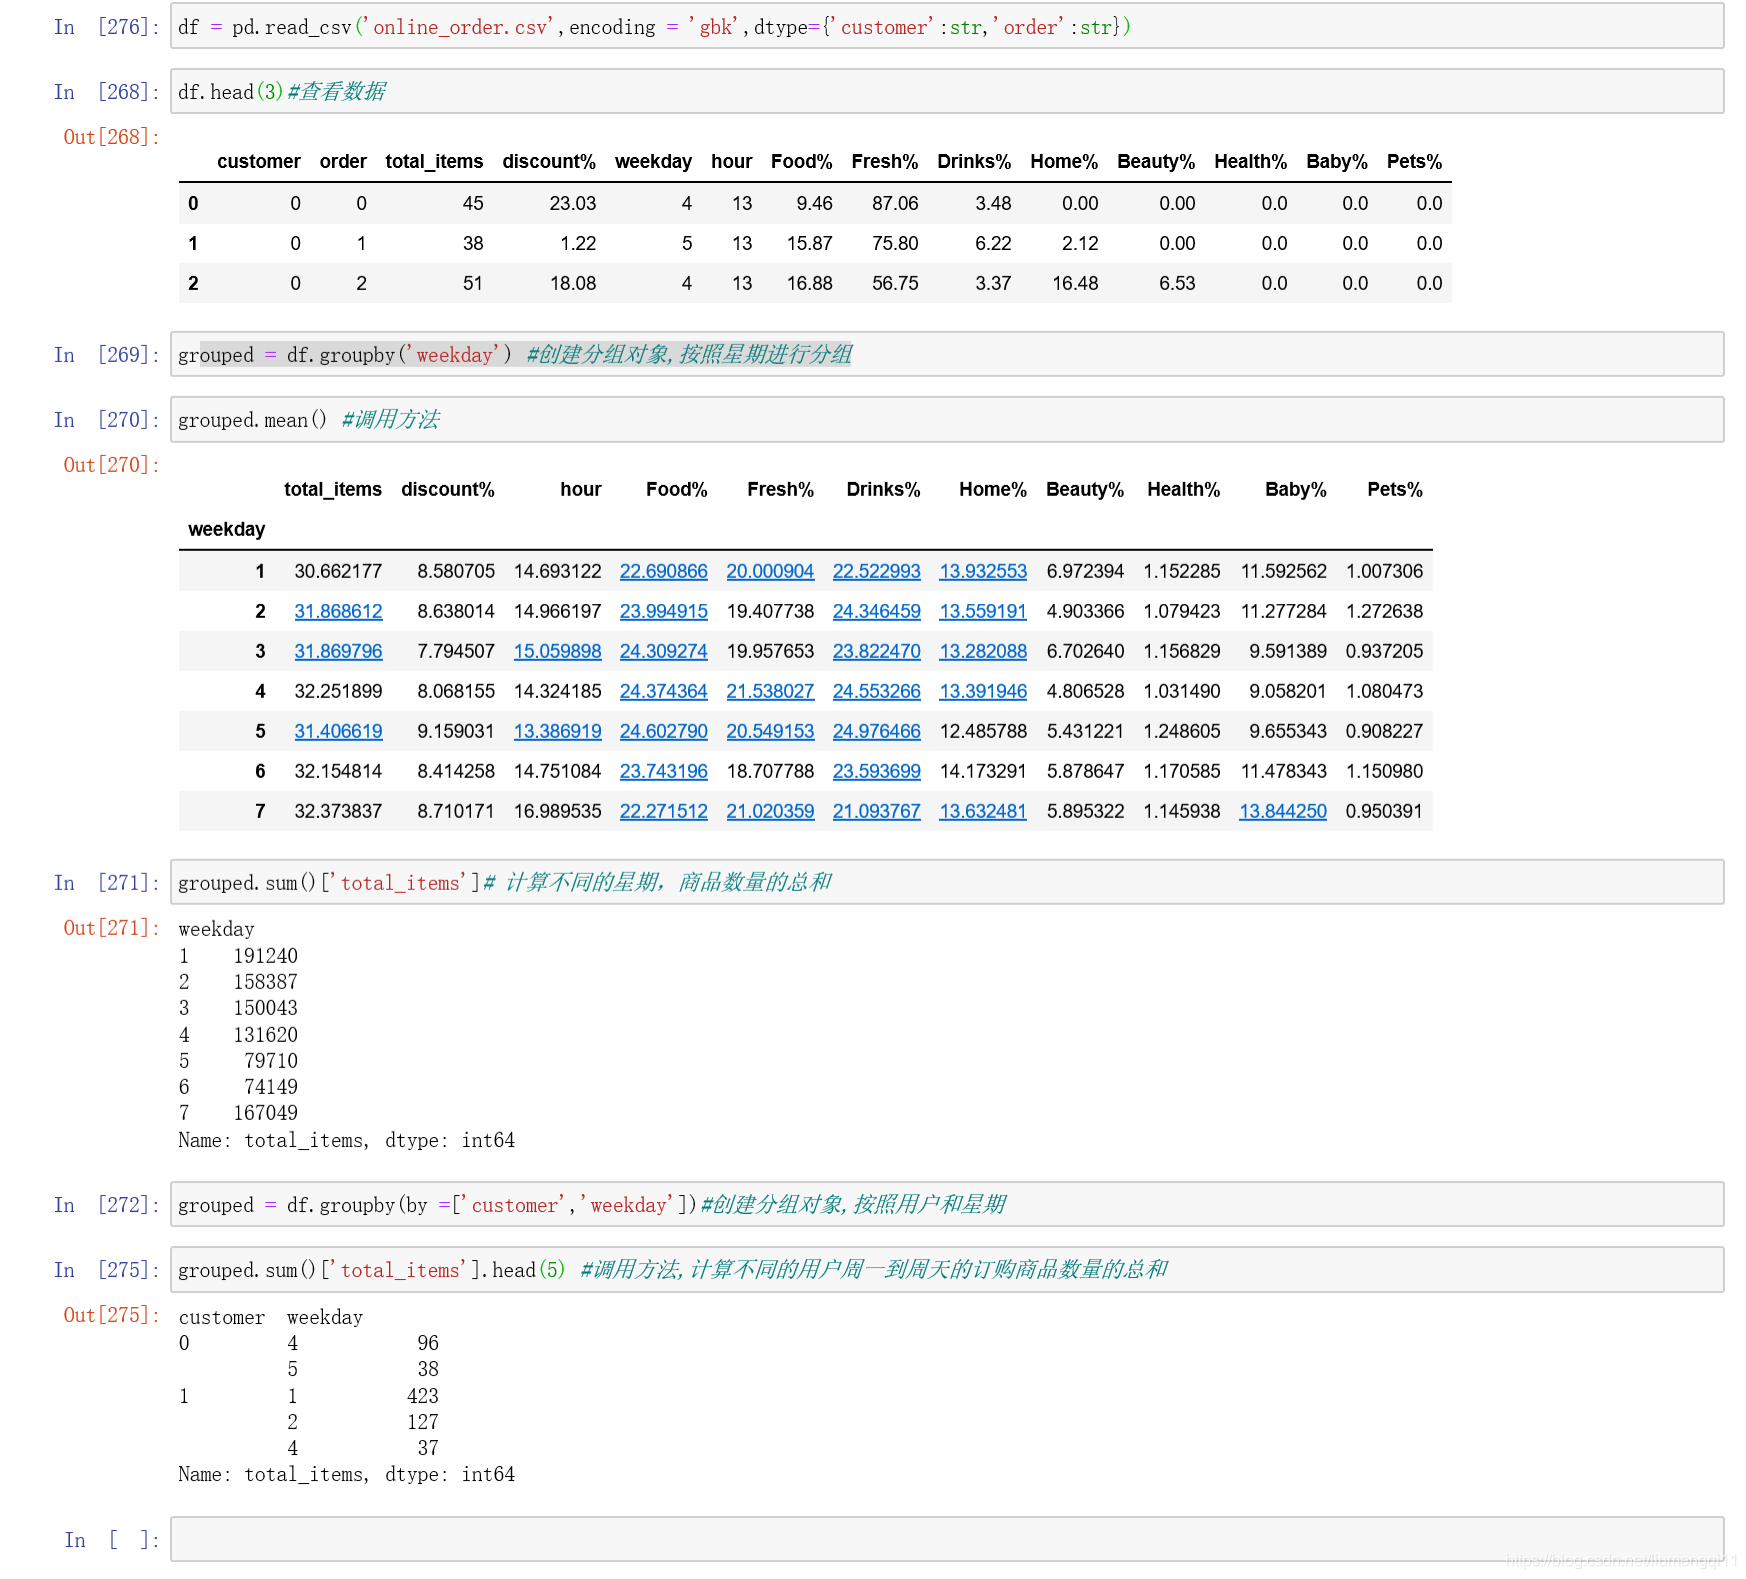Image resolution: width=1746 pixels, height=1579 pixels.
Task: Click the grouped.mean() code cell
Action: coord(946,419)
